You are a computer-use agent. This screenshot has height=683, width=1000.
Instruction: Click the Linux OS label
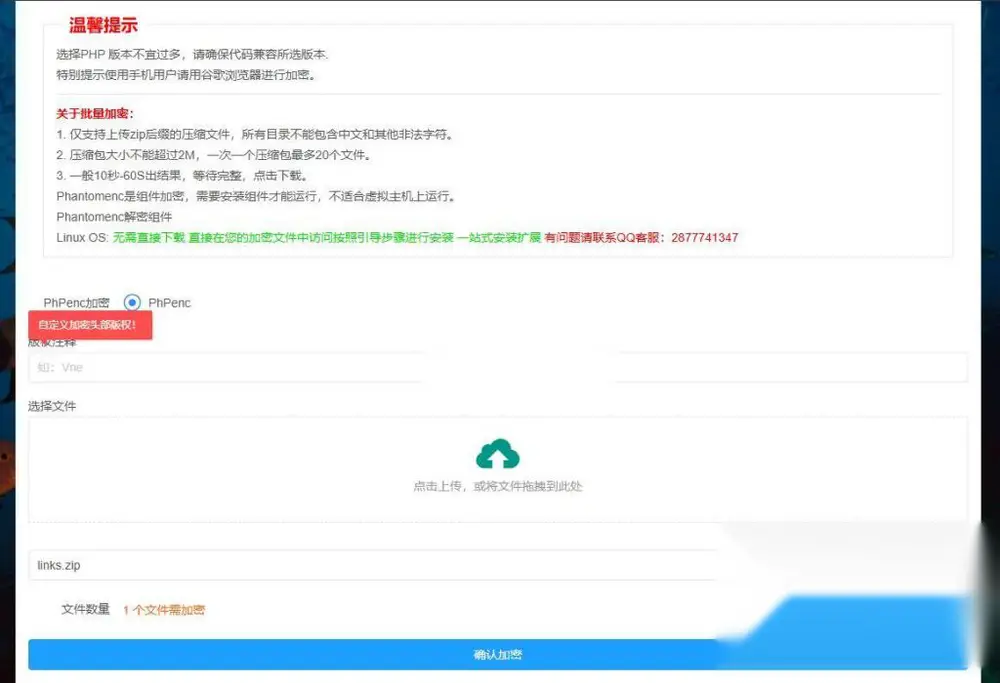[x=82, y=237]
